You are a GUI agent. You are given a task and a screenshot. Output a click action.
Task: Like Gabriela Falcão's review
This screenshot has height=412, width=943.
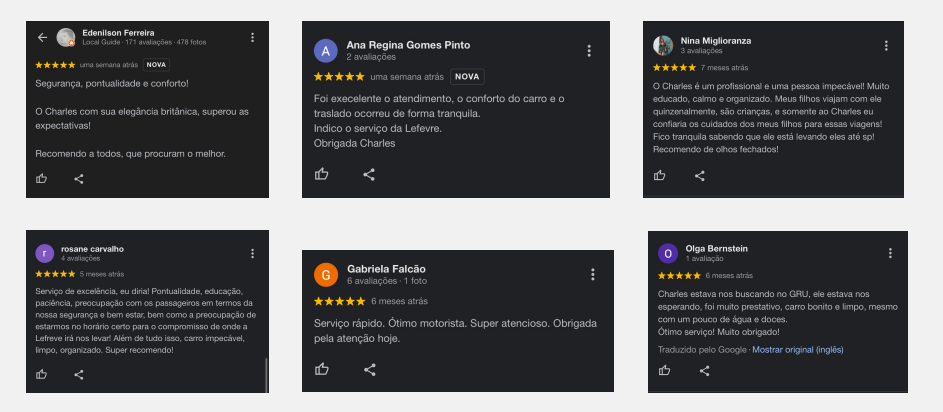click(x=322, y=369)
